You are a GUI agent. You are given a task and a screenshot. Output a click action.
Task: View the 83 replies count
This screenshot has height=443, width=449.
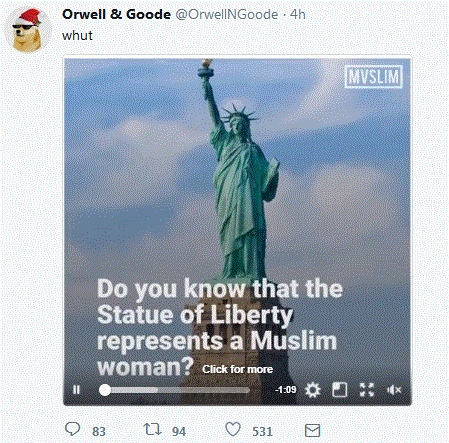click(99, 431)
